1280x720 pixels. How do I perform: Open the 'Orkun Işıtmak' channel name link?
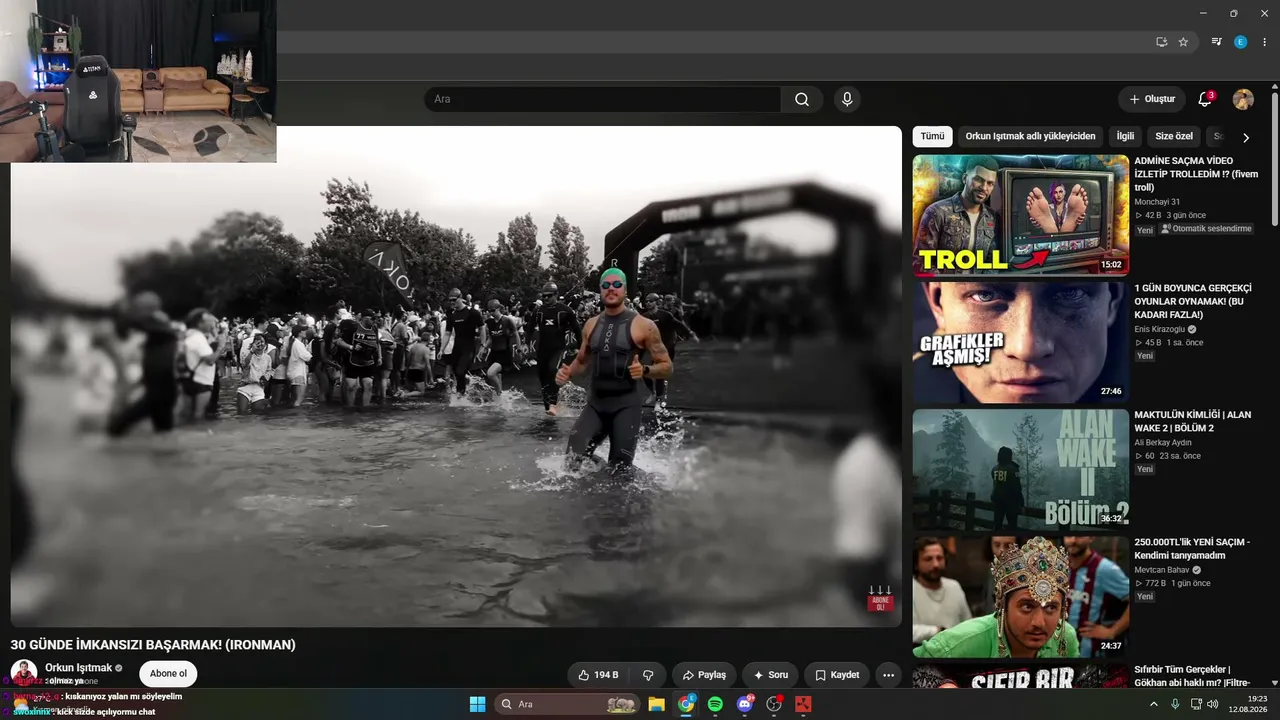[x=79, y=668]
